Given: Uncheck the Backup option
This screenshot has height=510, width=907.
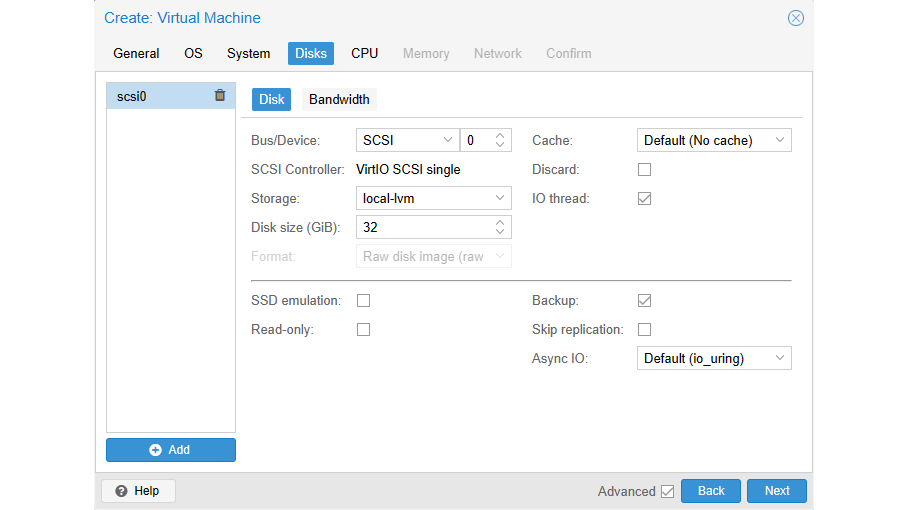Looking at the screenshot, I should tap(645, 300).
